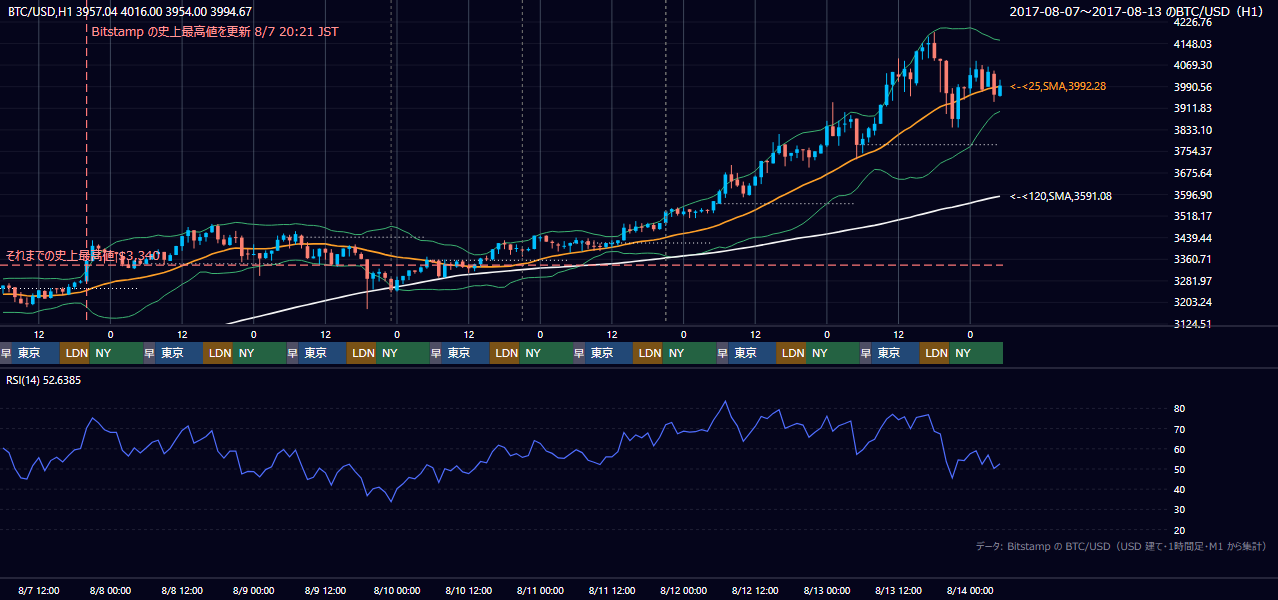Click RSI axis level 20

point(1180,530)
